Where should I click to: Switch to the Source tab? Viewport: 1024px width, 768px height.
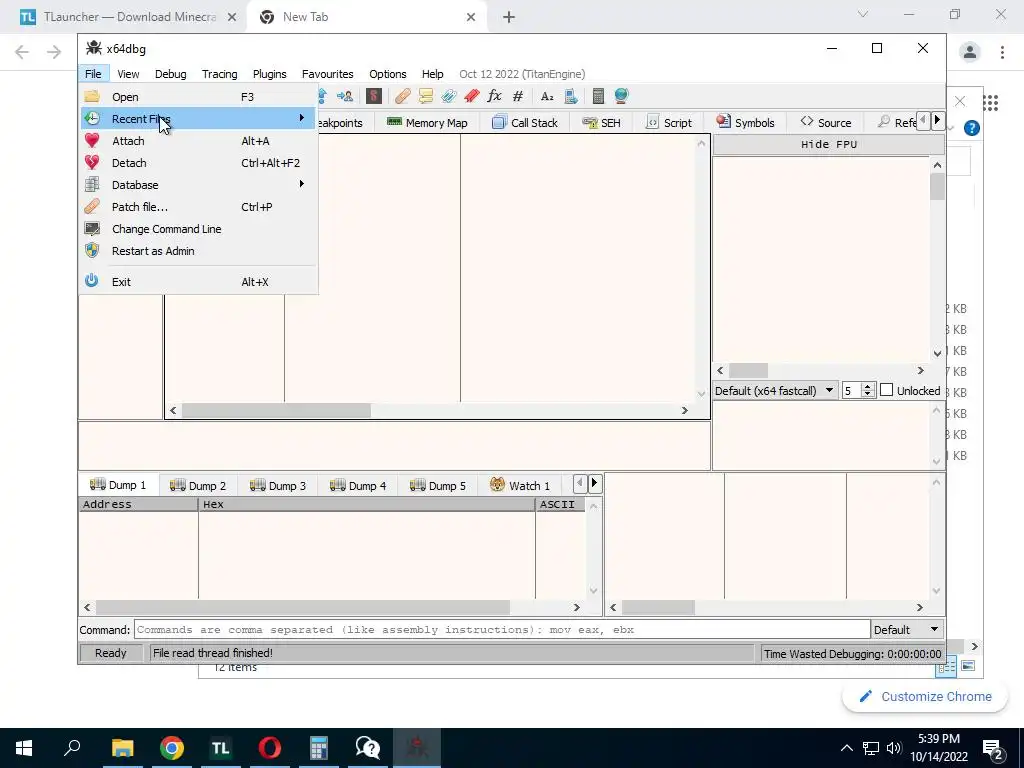click(826, 123)
